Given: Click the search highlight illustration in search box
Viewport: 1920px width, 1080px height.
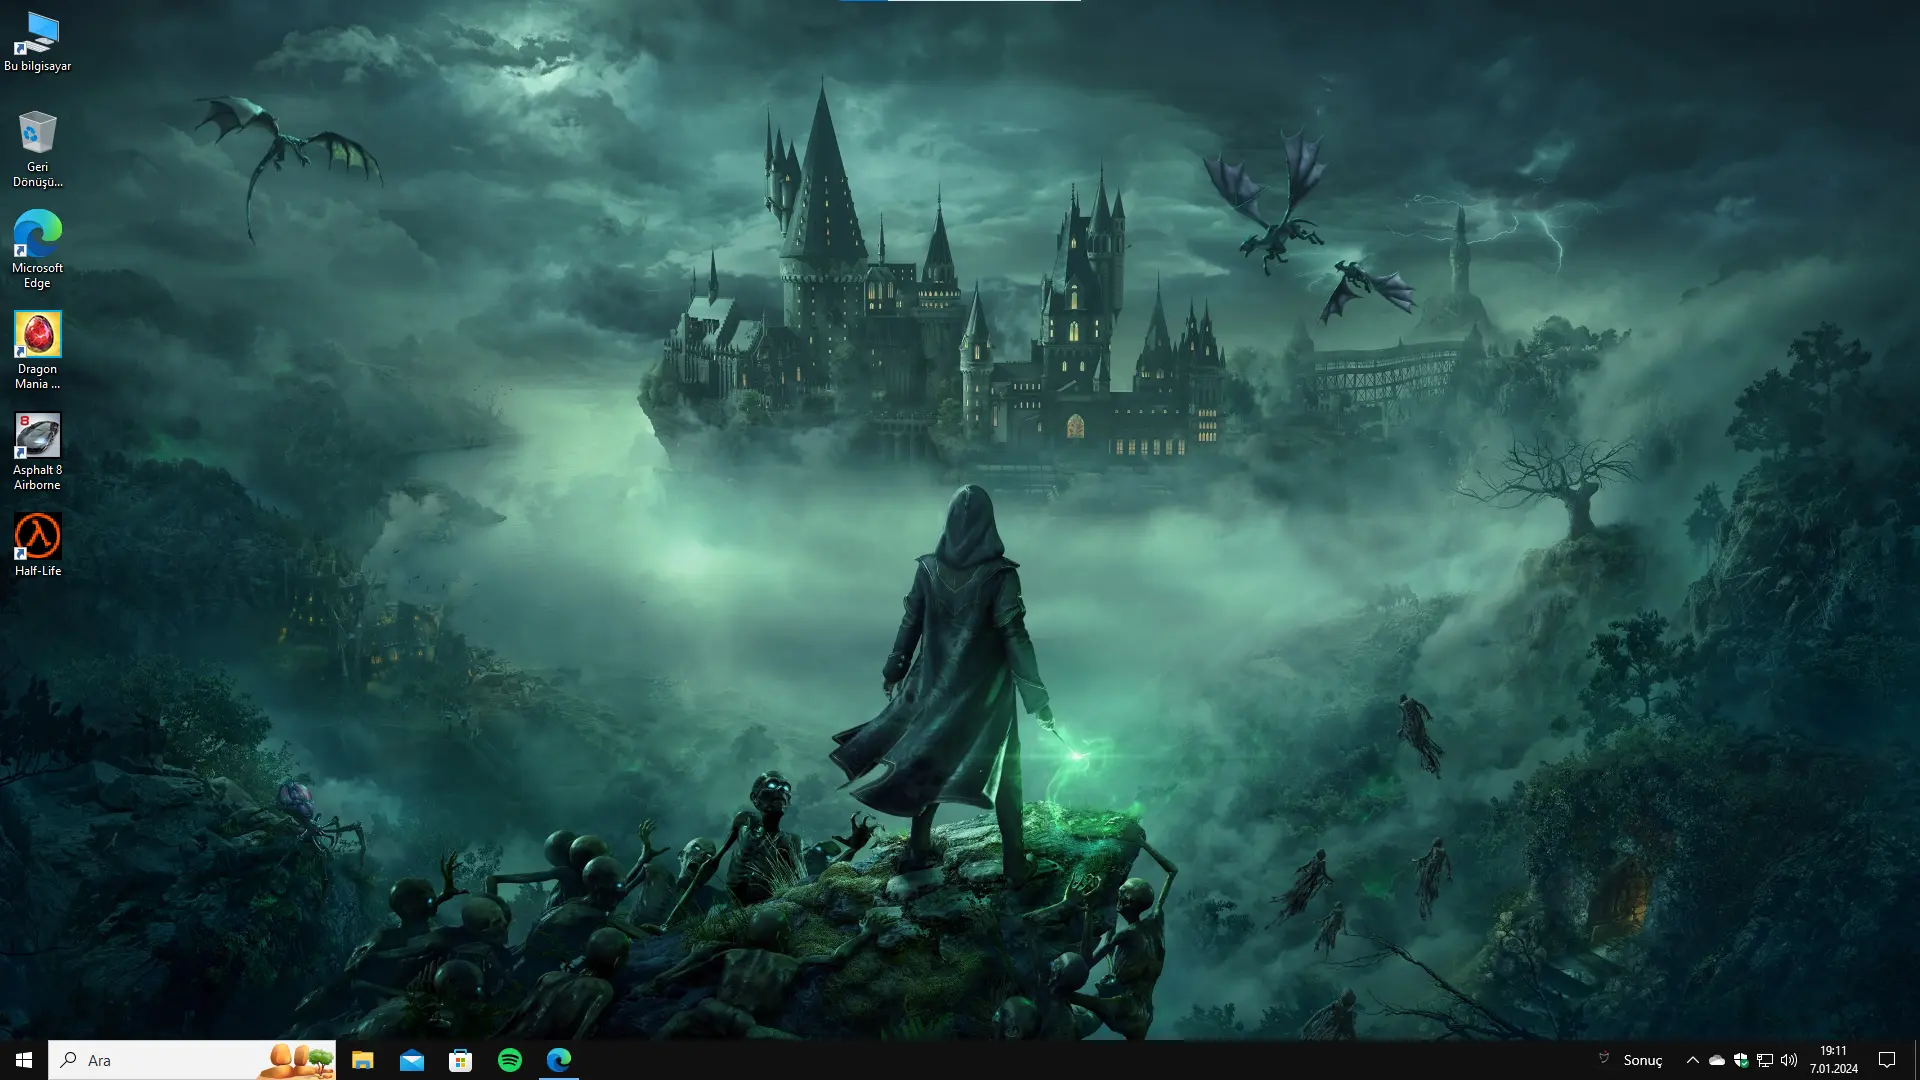Looking at the screenshot, I should [x=296, y=1061].
